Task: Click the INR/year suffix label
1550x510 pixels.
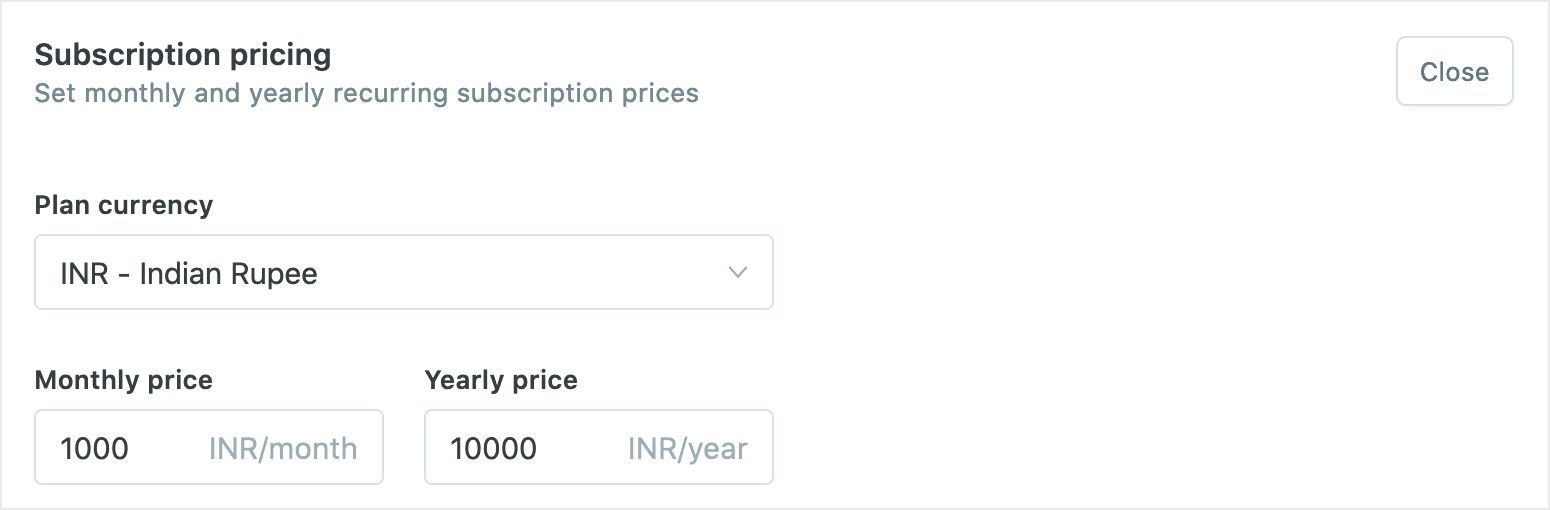Action: pos(687,448)
